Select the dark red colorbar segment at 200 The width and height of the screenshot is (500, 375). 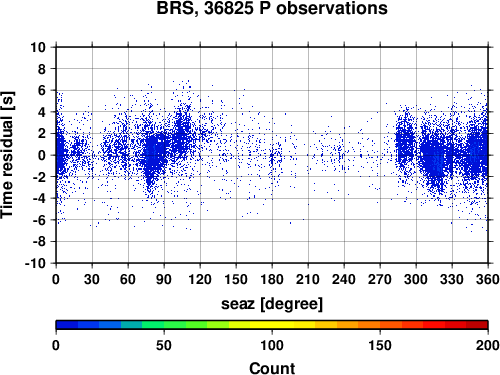coord(477,325)
